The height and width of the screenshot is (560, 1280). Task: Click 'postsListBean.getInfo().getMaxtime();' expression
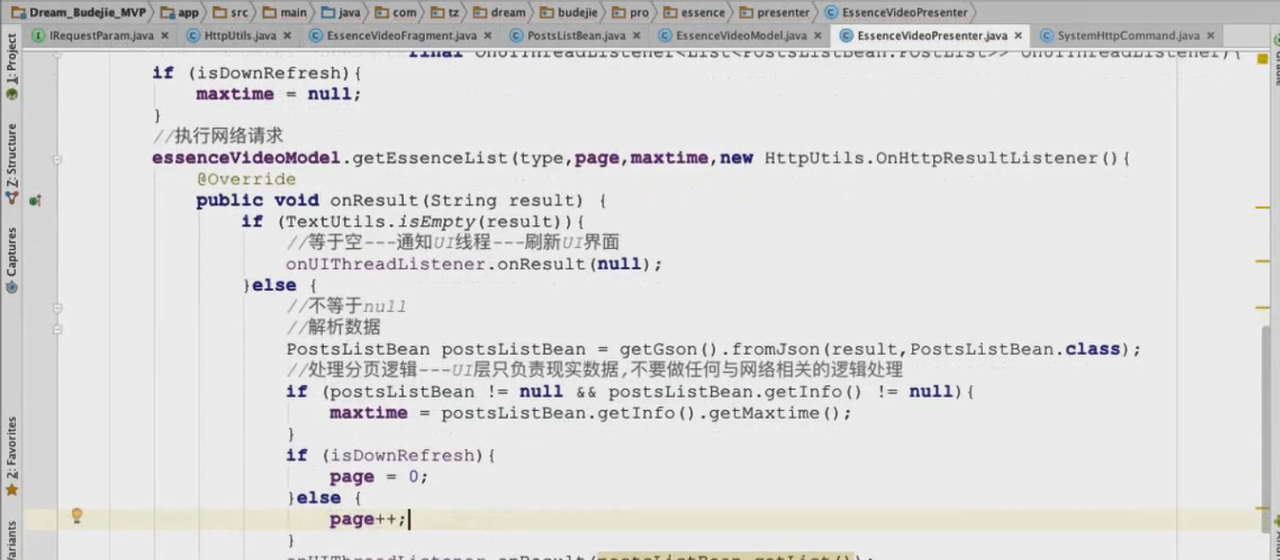click(647, 413)
